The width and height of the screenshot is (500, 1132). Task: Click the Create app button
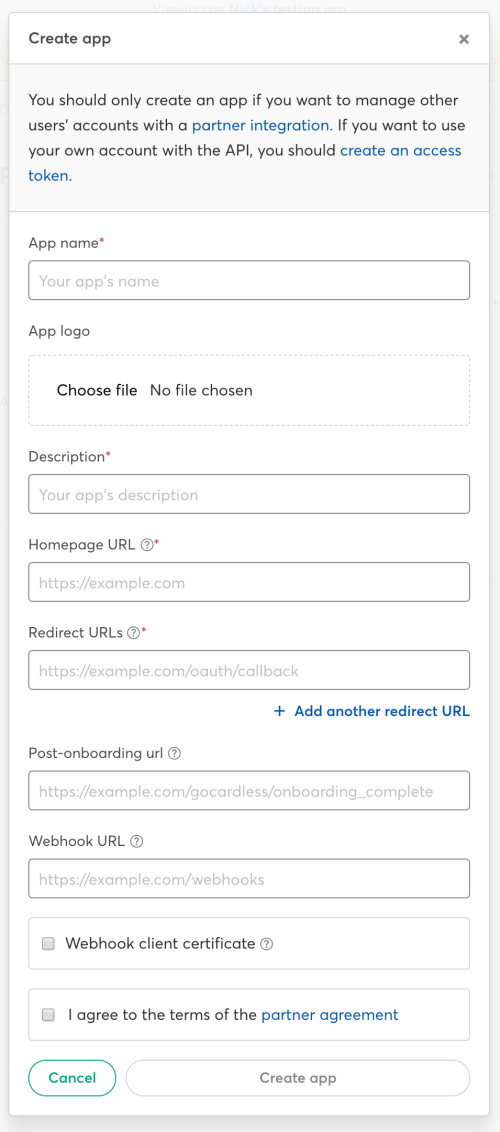point(298,1078)
